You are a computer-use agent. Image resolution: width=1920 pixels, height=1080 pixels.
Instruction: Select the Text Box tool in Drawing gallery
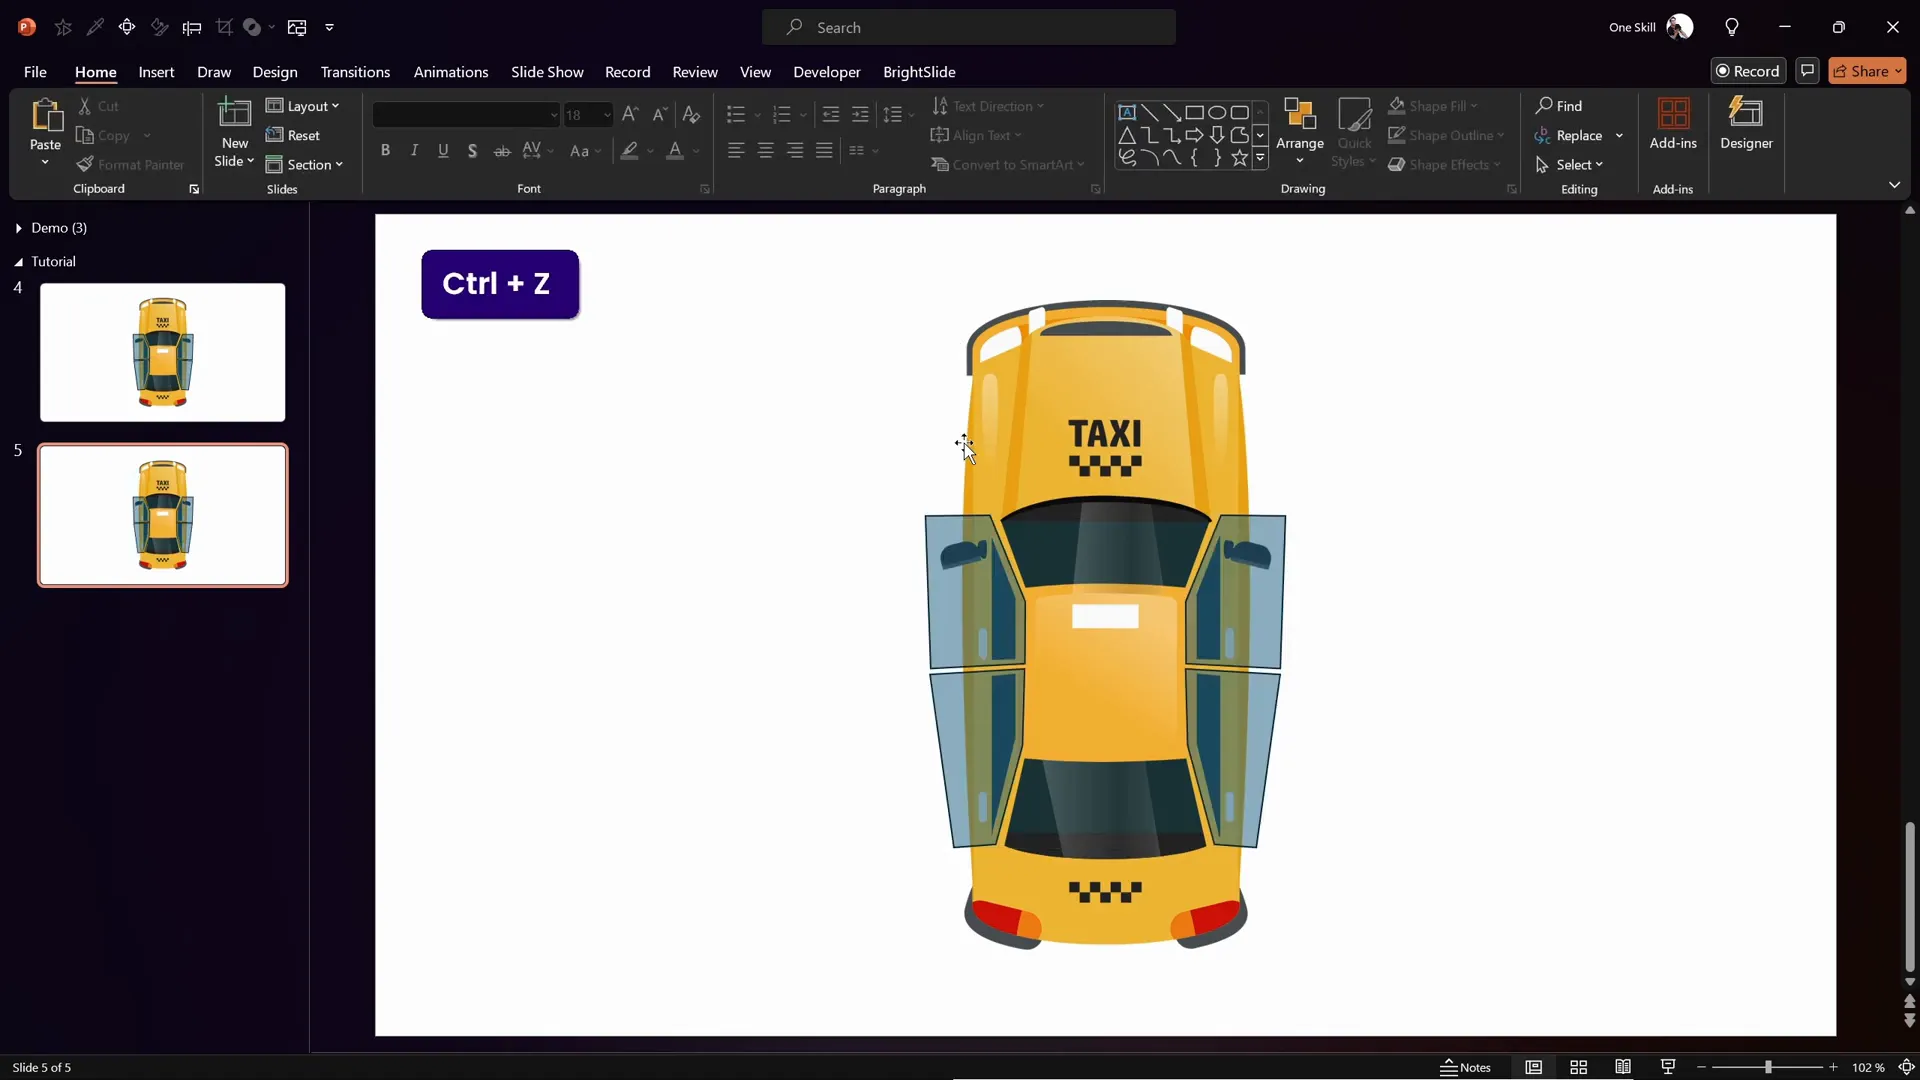pos(1128,112)
